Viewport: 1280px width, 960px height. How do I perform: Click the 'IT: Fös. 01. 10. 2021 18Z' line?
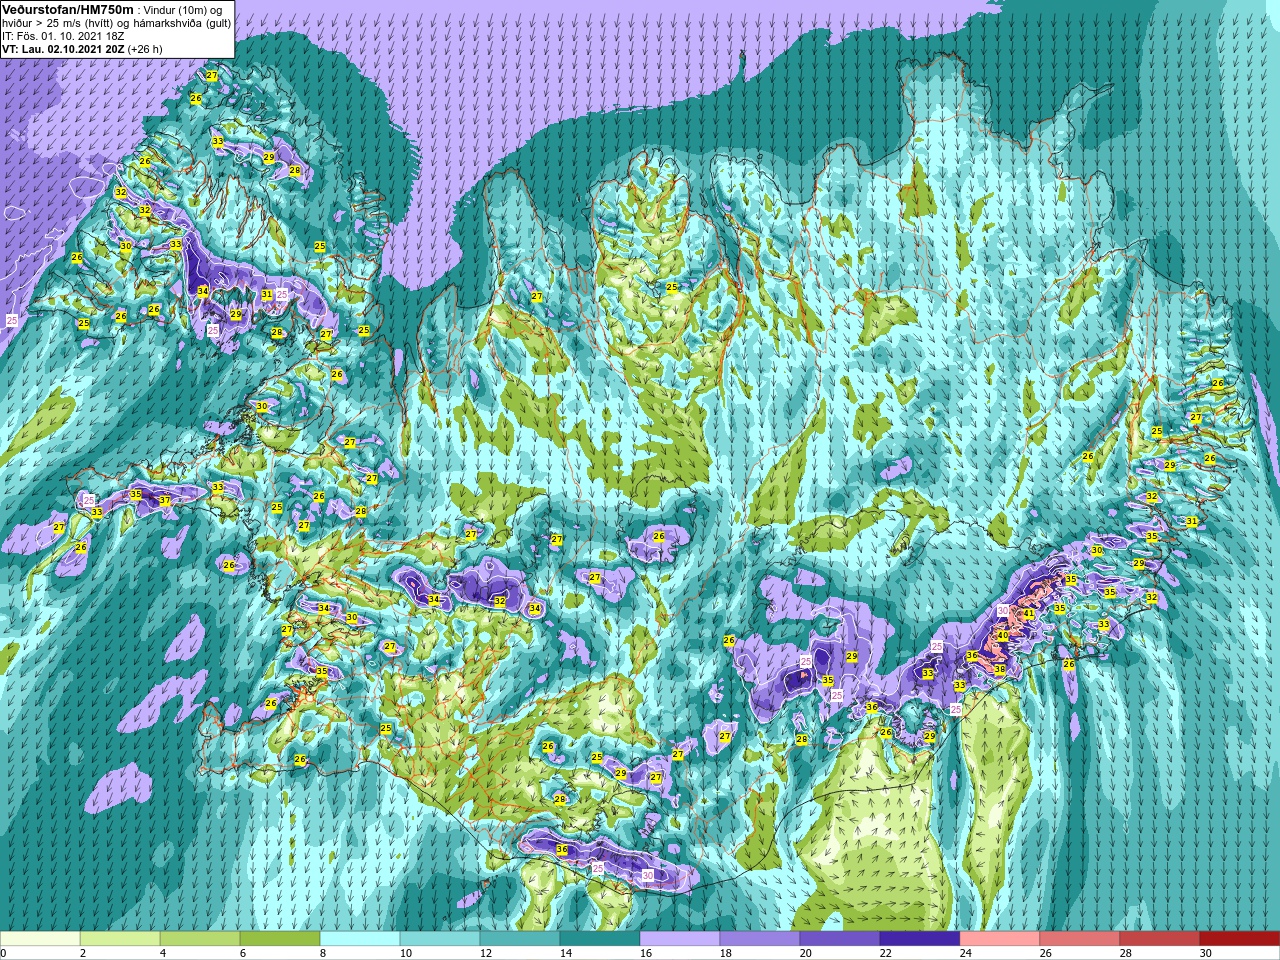tap(63, 35)
